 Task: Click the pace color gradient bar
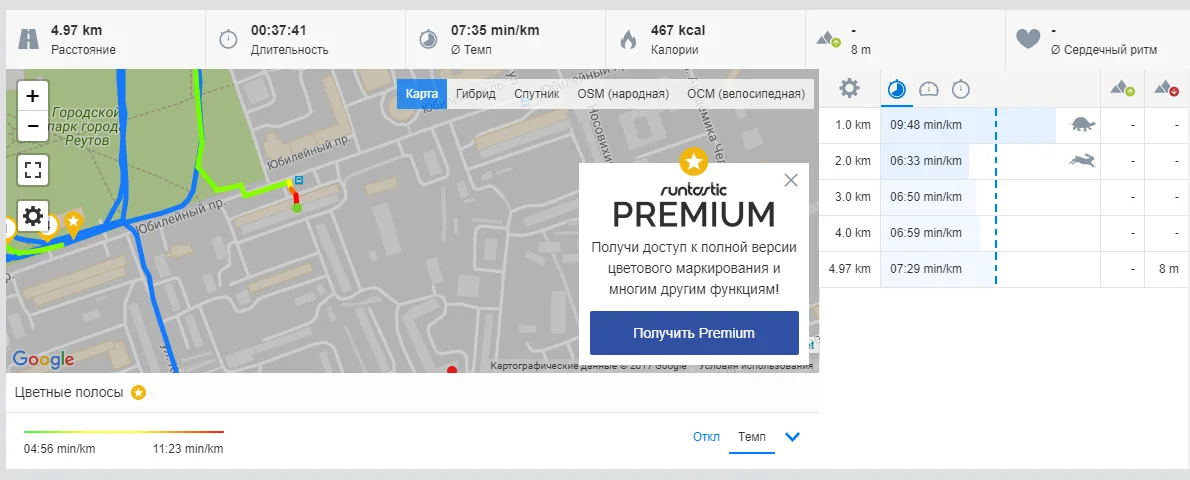click(x=124, y=431)
